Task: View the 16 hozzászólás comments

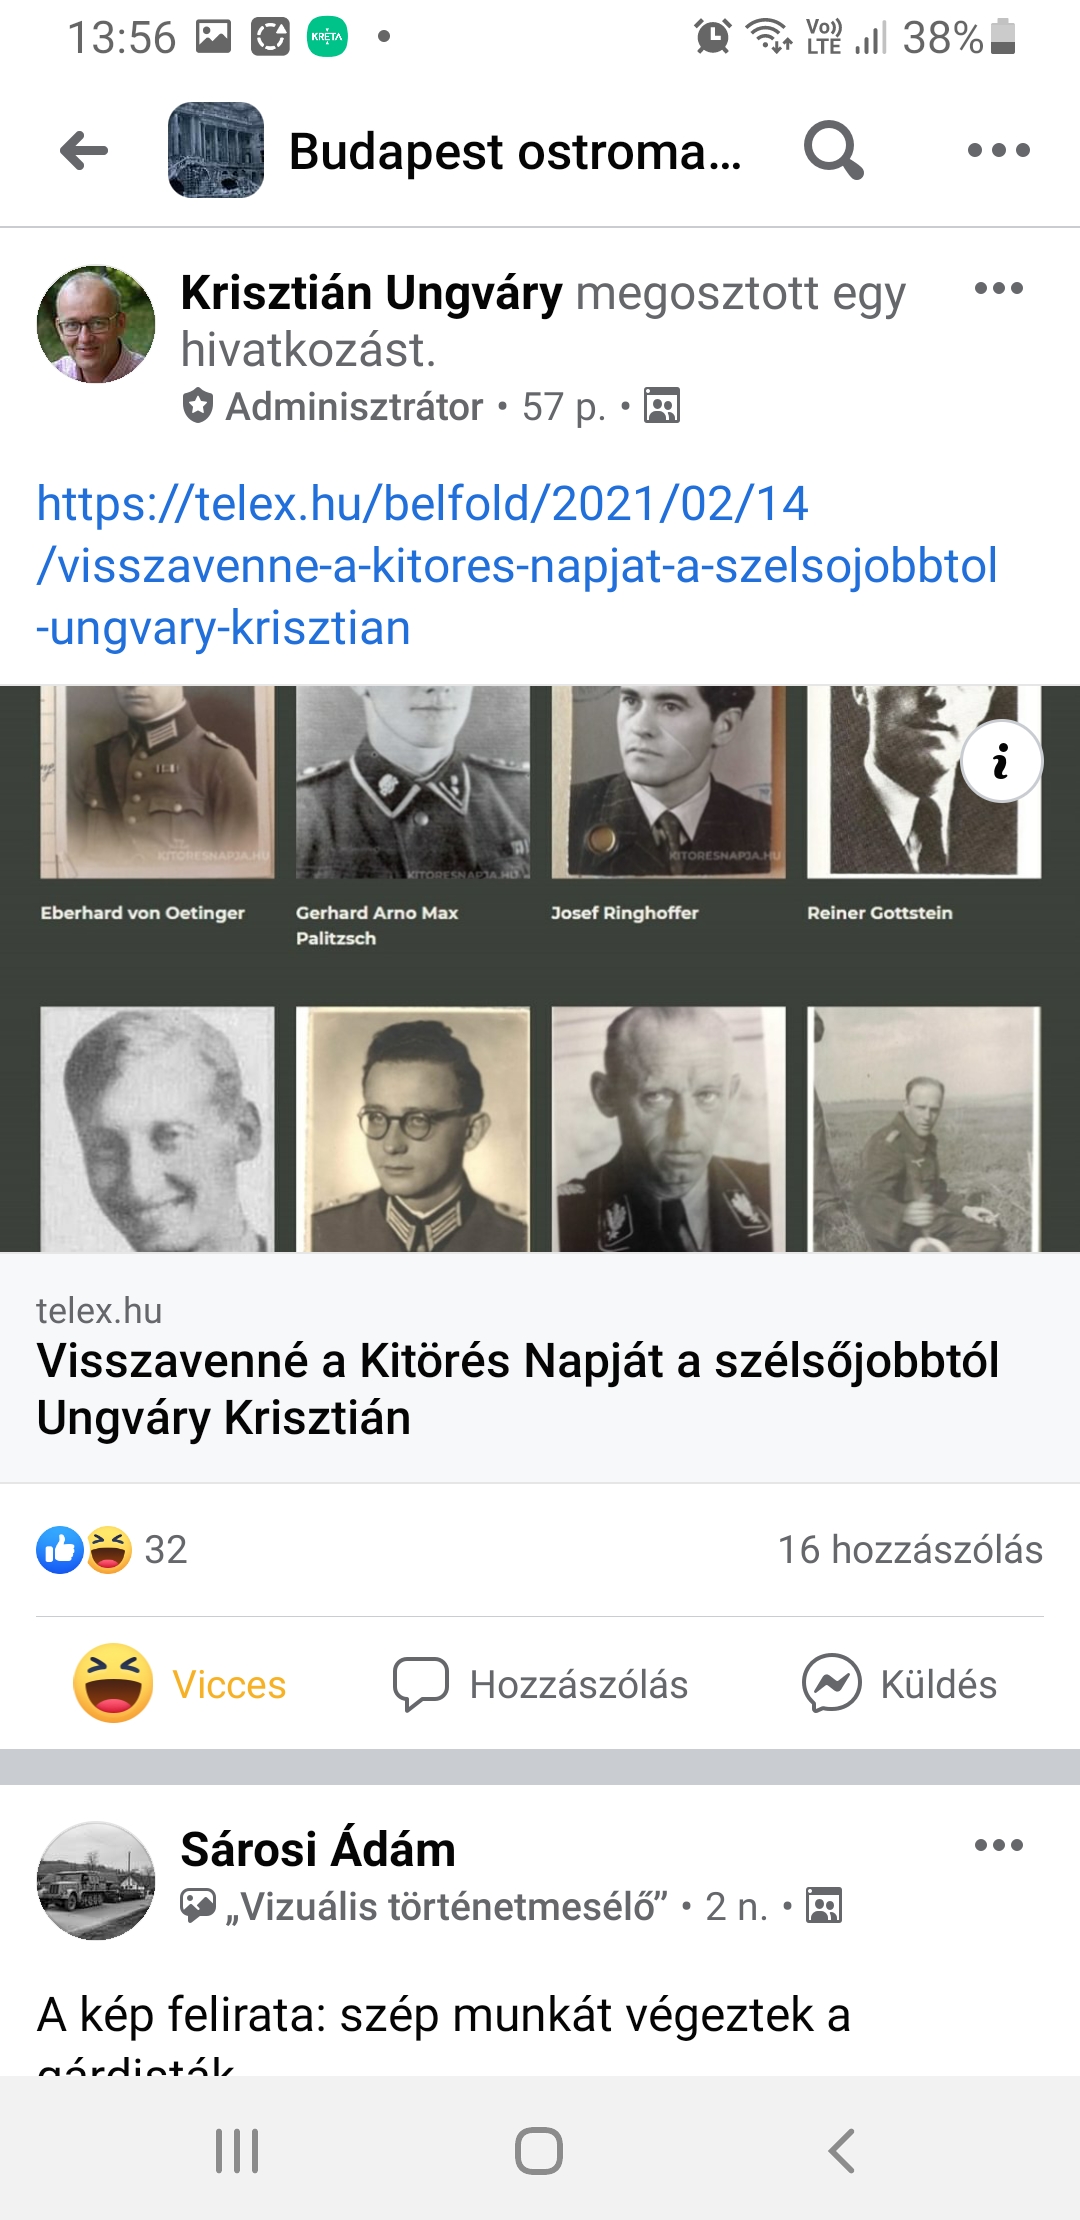Action: pos(910,1550)
